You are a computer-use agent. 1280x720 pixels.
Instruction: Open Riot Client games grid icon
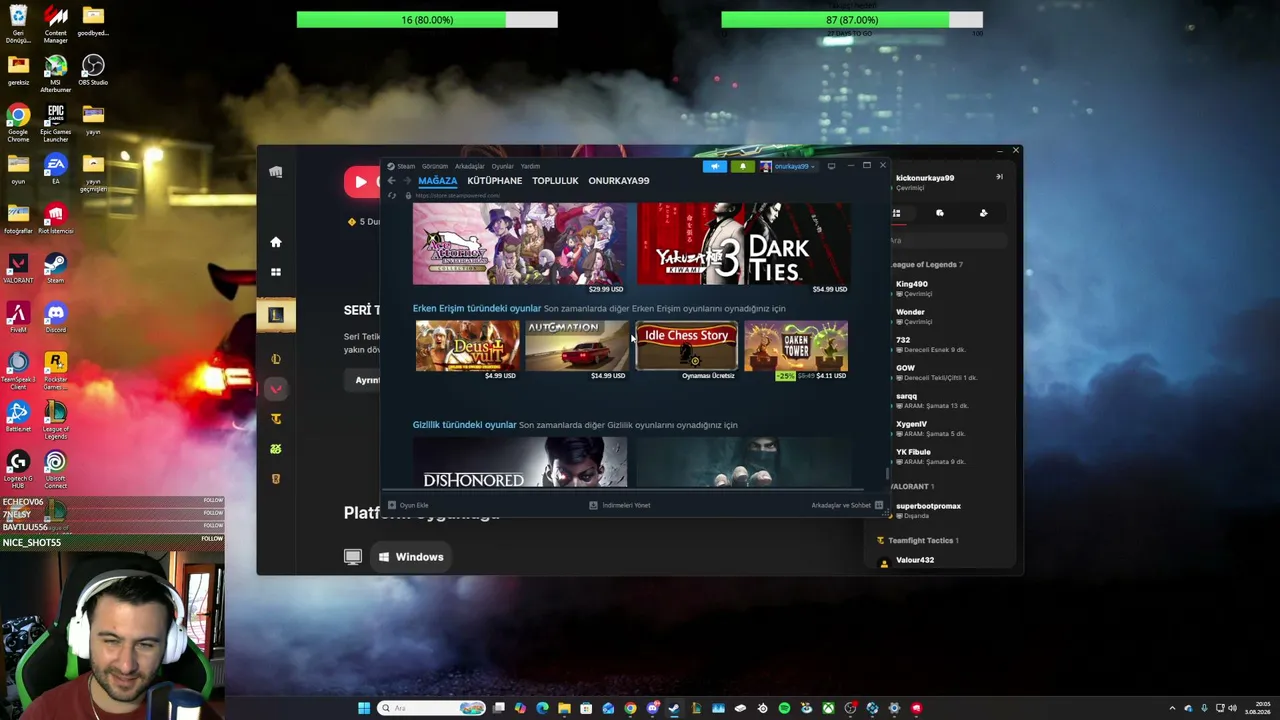[x=276, y=272]
